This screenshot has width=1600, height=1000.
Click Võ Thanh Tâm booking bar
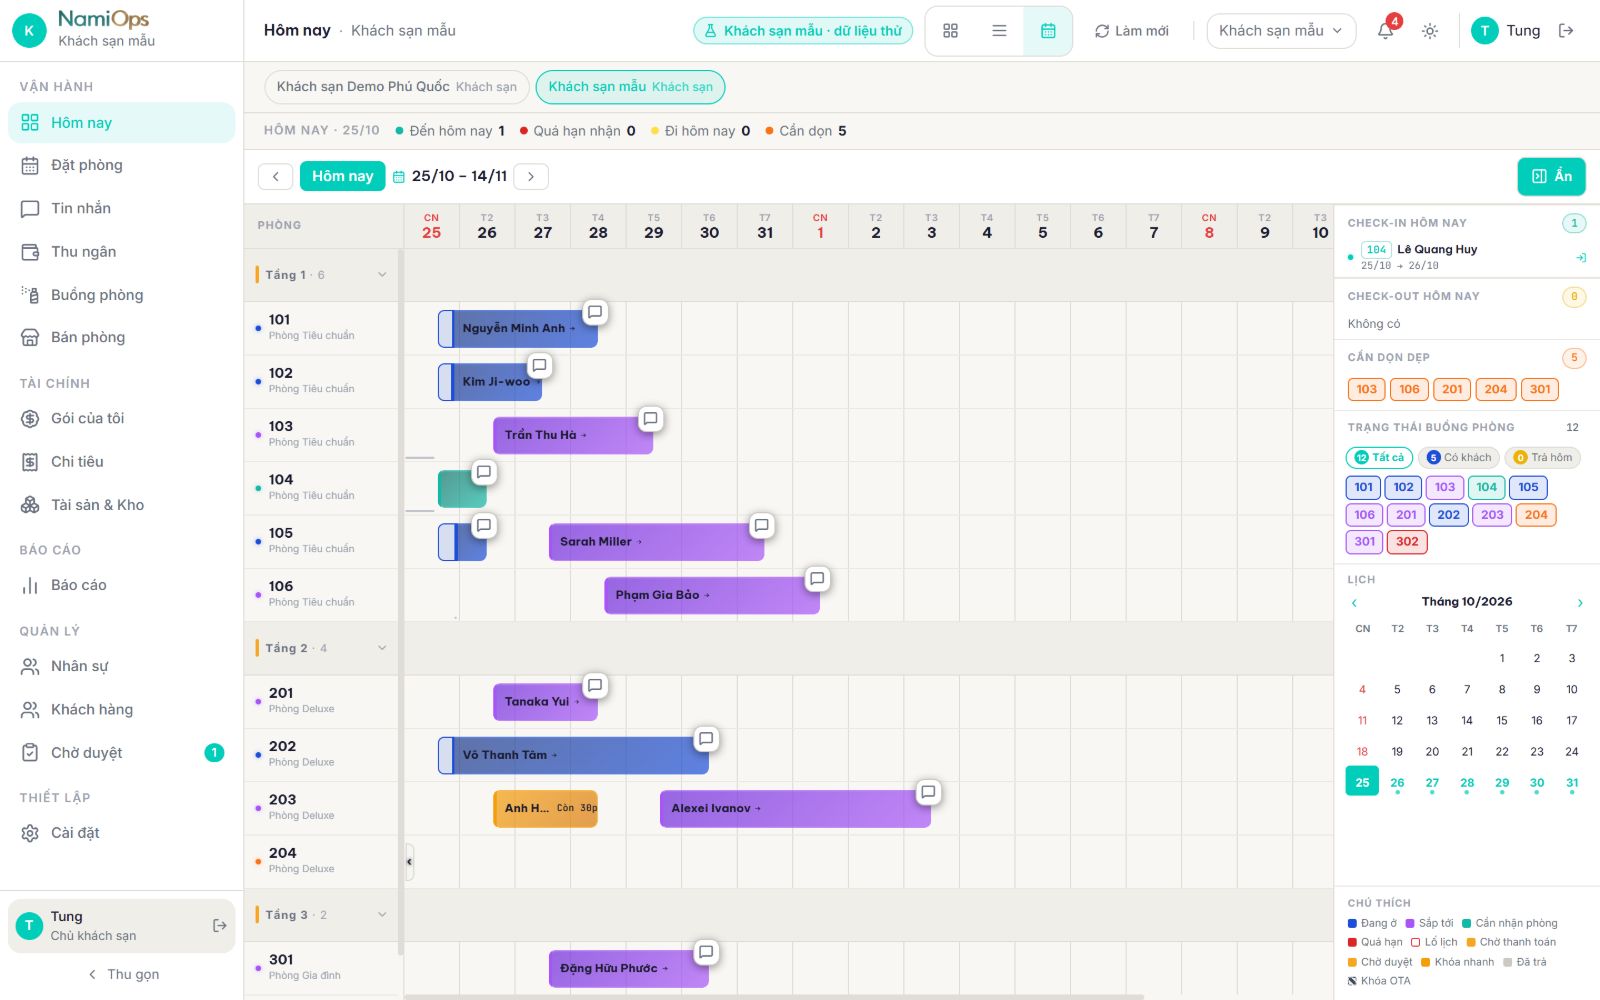(573, 755)
